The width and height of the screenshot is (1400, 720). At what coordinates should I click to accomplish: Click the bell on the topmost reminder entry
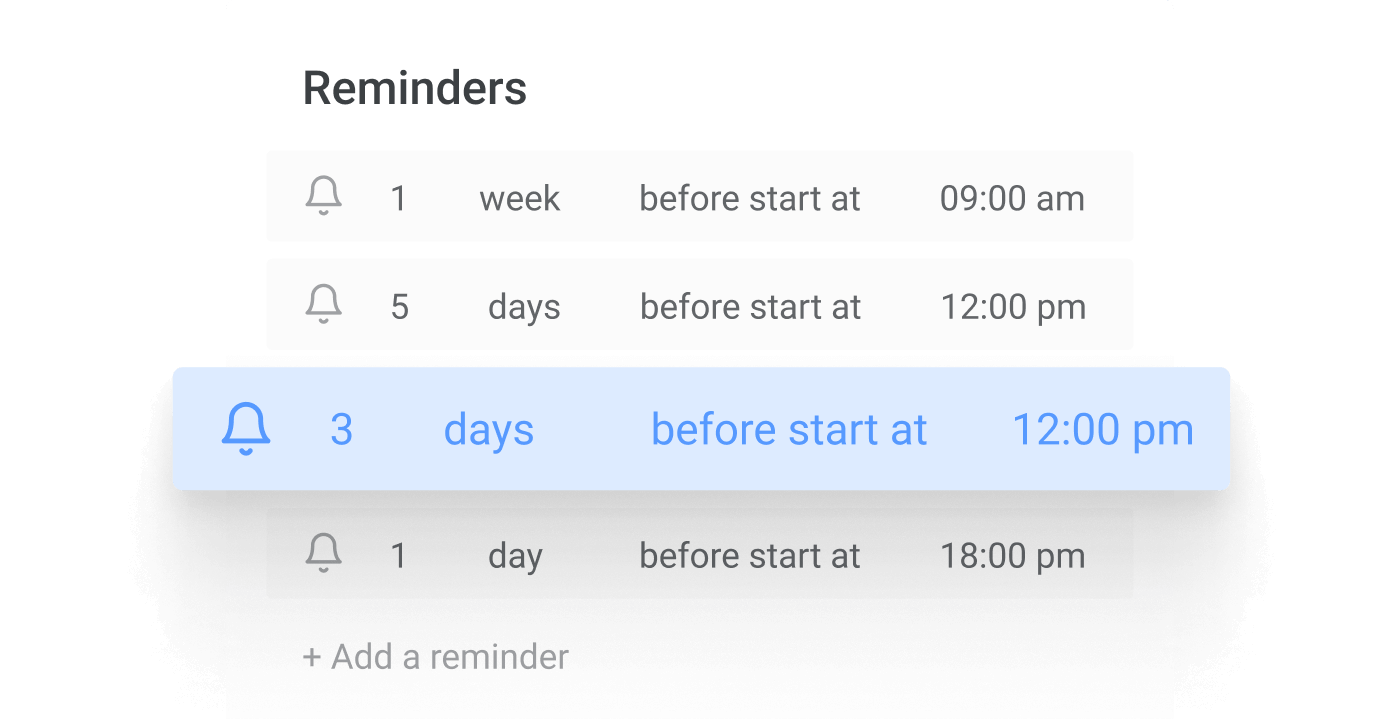pyautogui.click(x=323, y=197)
